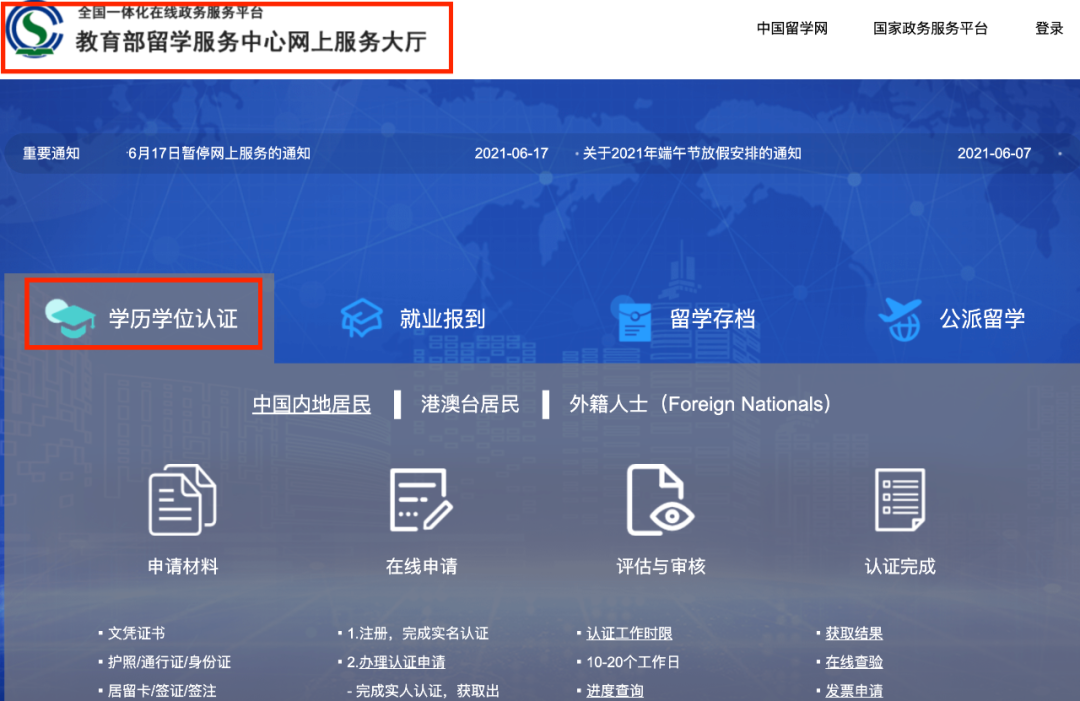1080x701 pixels.
Task: Select the 中国内地居民 option
Action: tap(310, 404)
